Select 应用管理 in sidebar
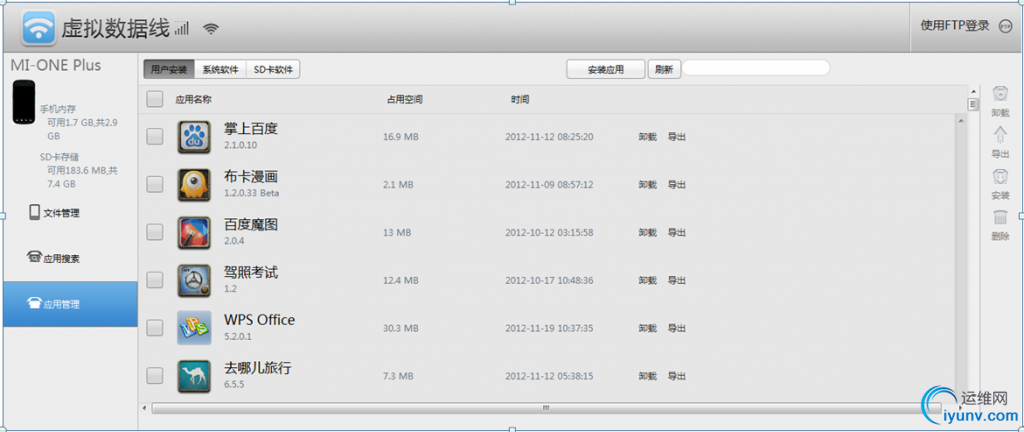Image resolution: width=1024 pixels, height=432 pixels. (x=70, y=304)
